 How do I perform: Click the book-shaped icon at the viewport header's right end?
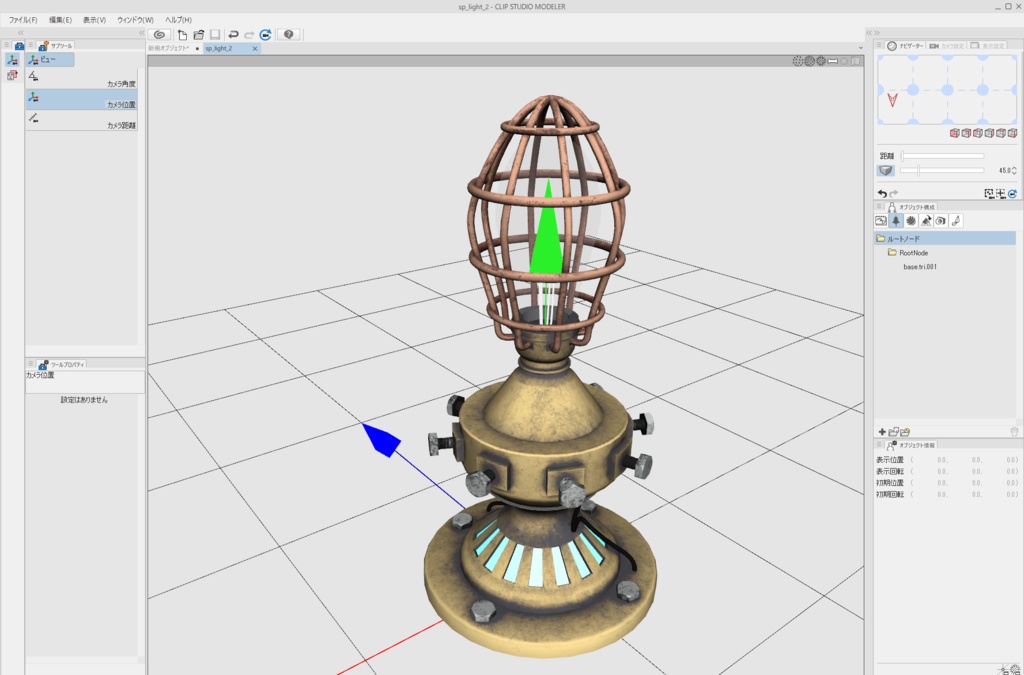click(x=856, y=61)
